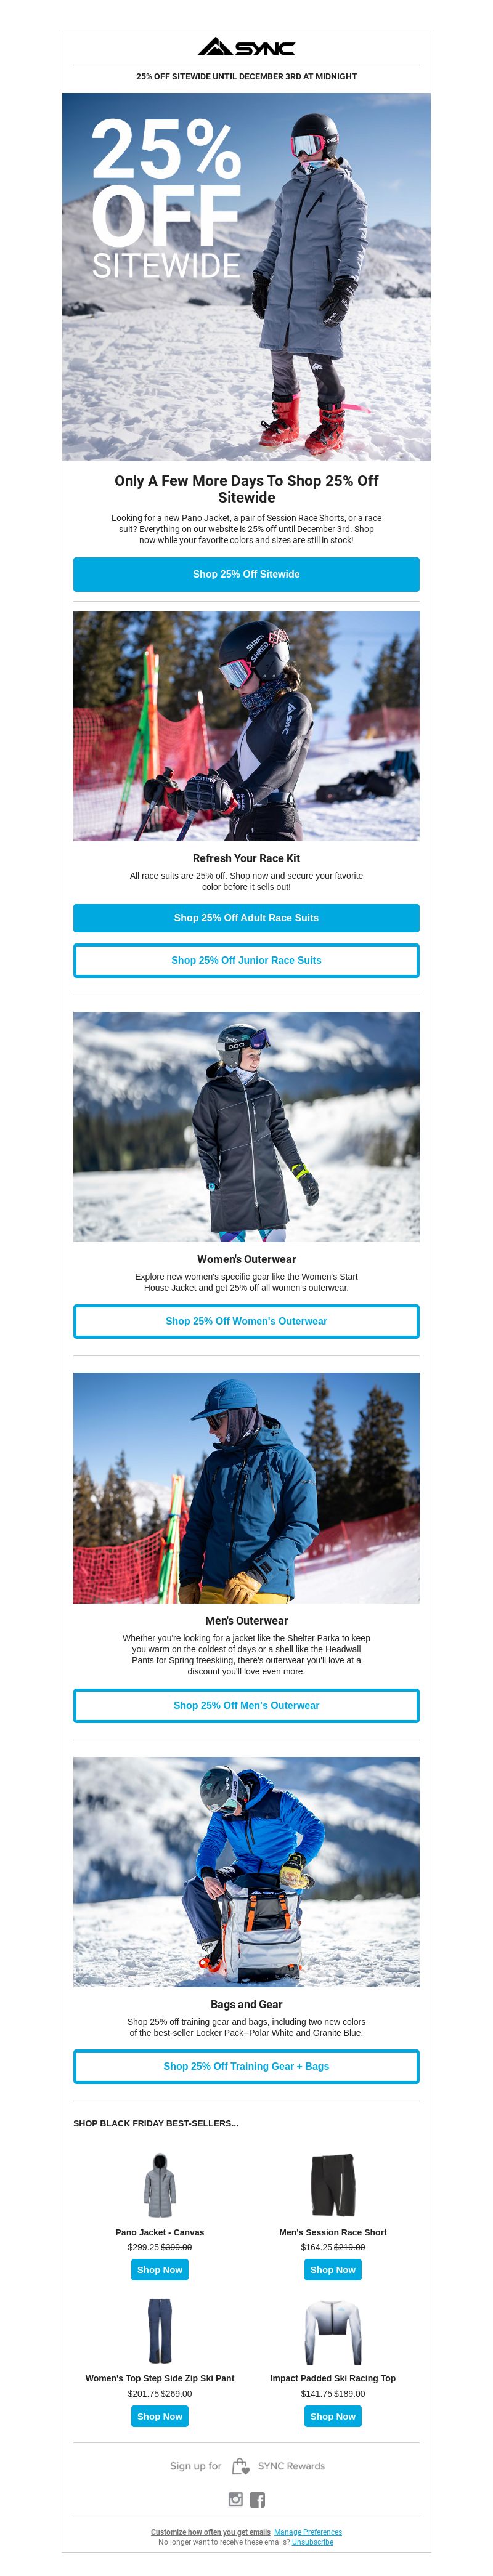Open Shop 25% Off Women's Outerwear
Screen dimensions: 493x2576
click(246, 1321)
